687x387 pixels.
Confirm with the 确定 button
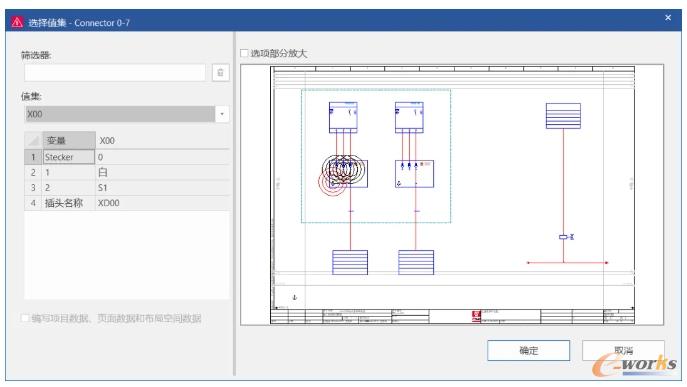click(528, 350)
